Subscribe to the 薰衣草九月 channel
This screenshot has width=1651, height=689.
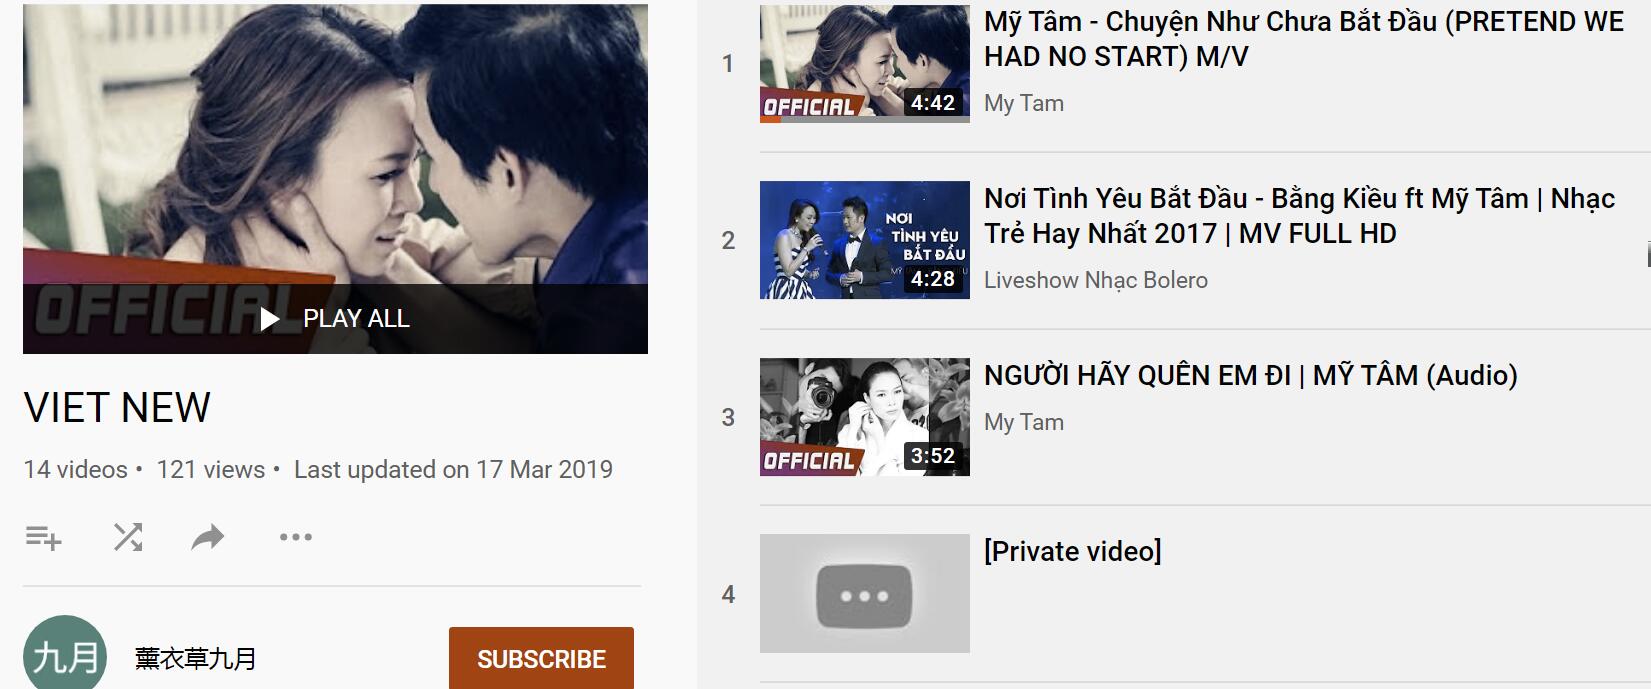(541, 658)
